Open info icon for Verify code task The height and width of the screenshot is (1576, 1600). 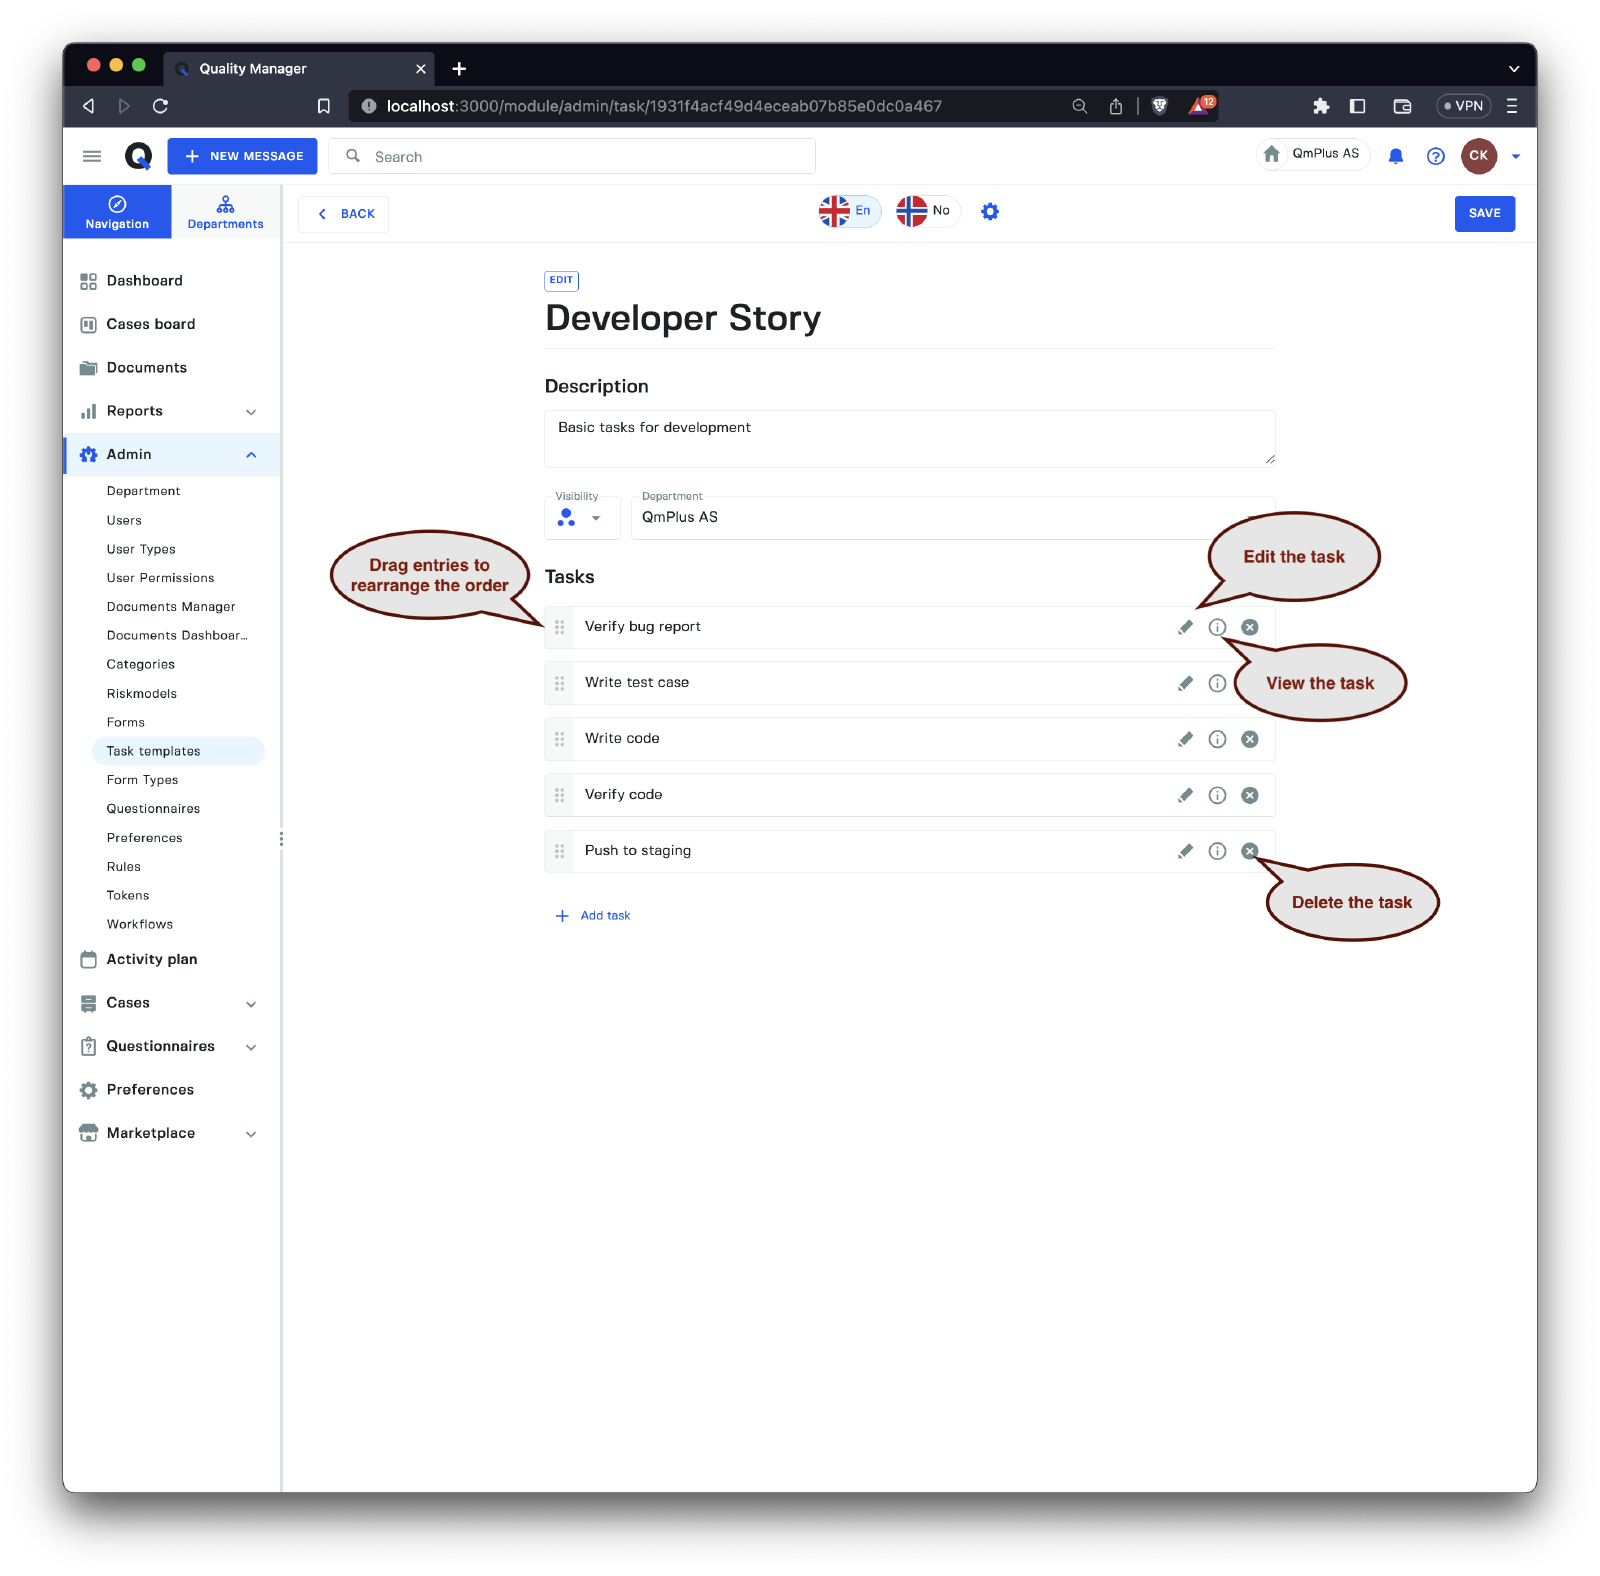pos(1217,795)
